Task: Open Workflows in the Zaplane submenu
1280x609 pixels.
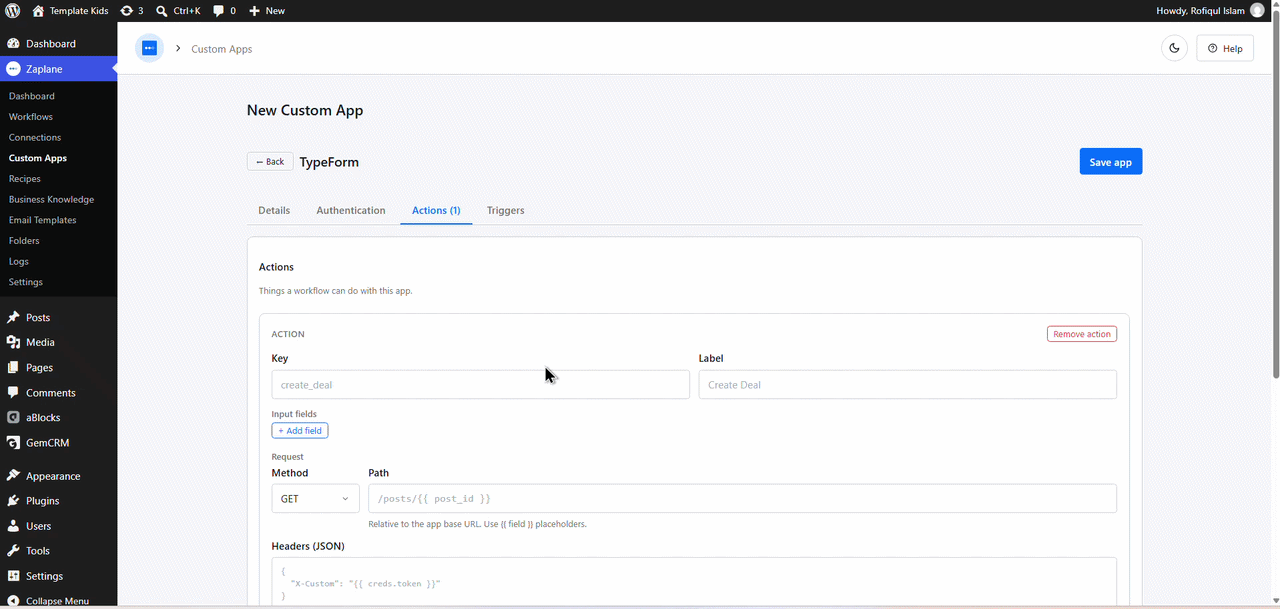Action: (31, 117)
